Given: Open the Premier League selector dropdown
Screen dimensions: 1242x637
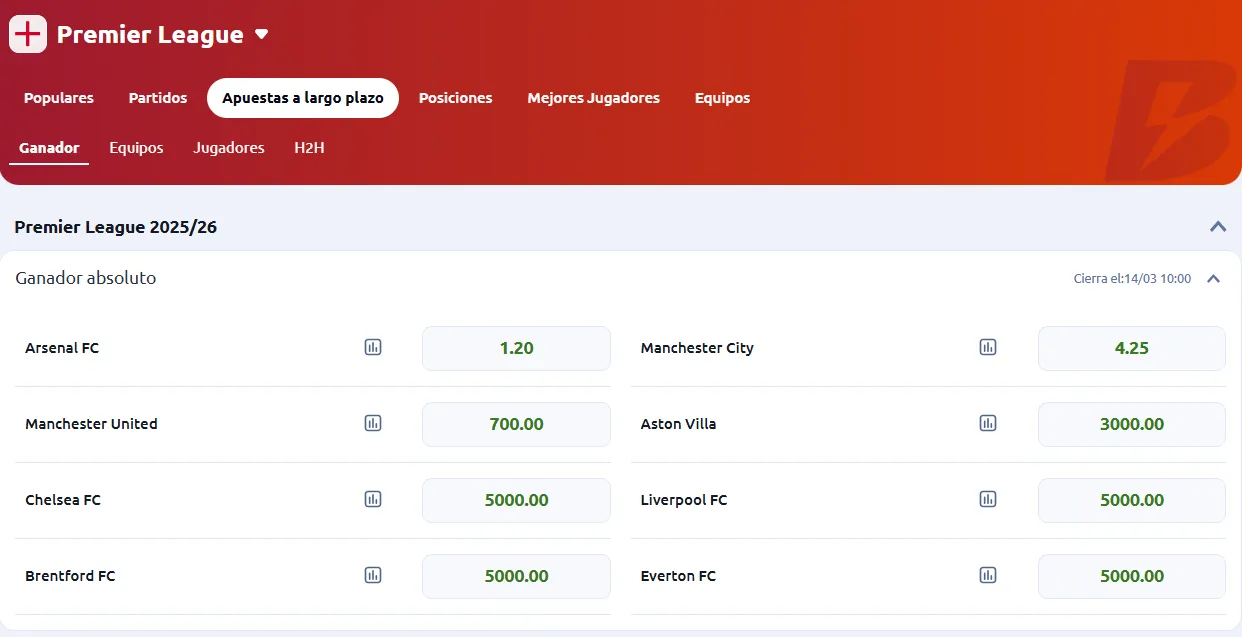Looking at the screenshot, I should click(262, 34).
